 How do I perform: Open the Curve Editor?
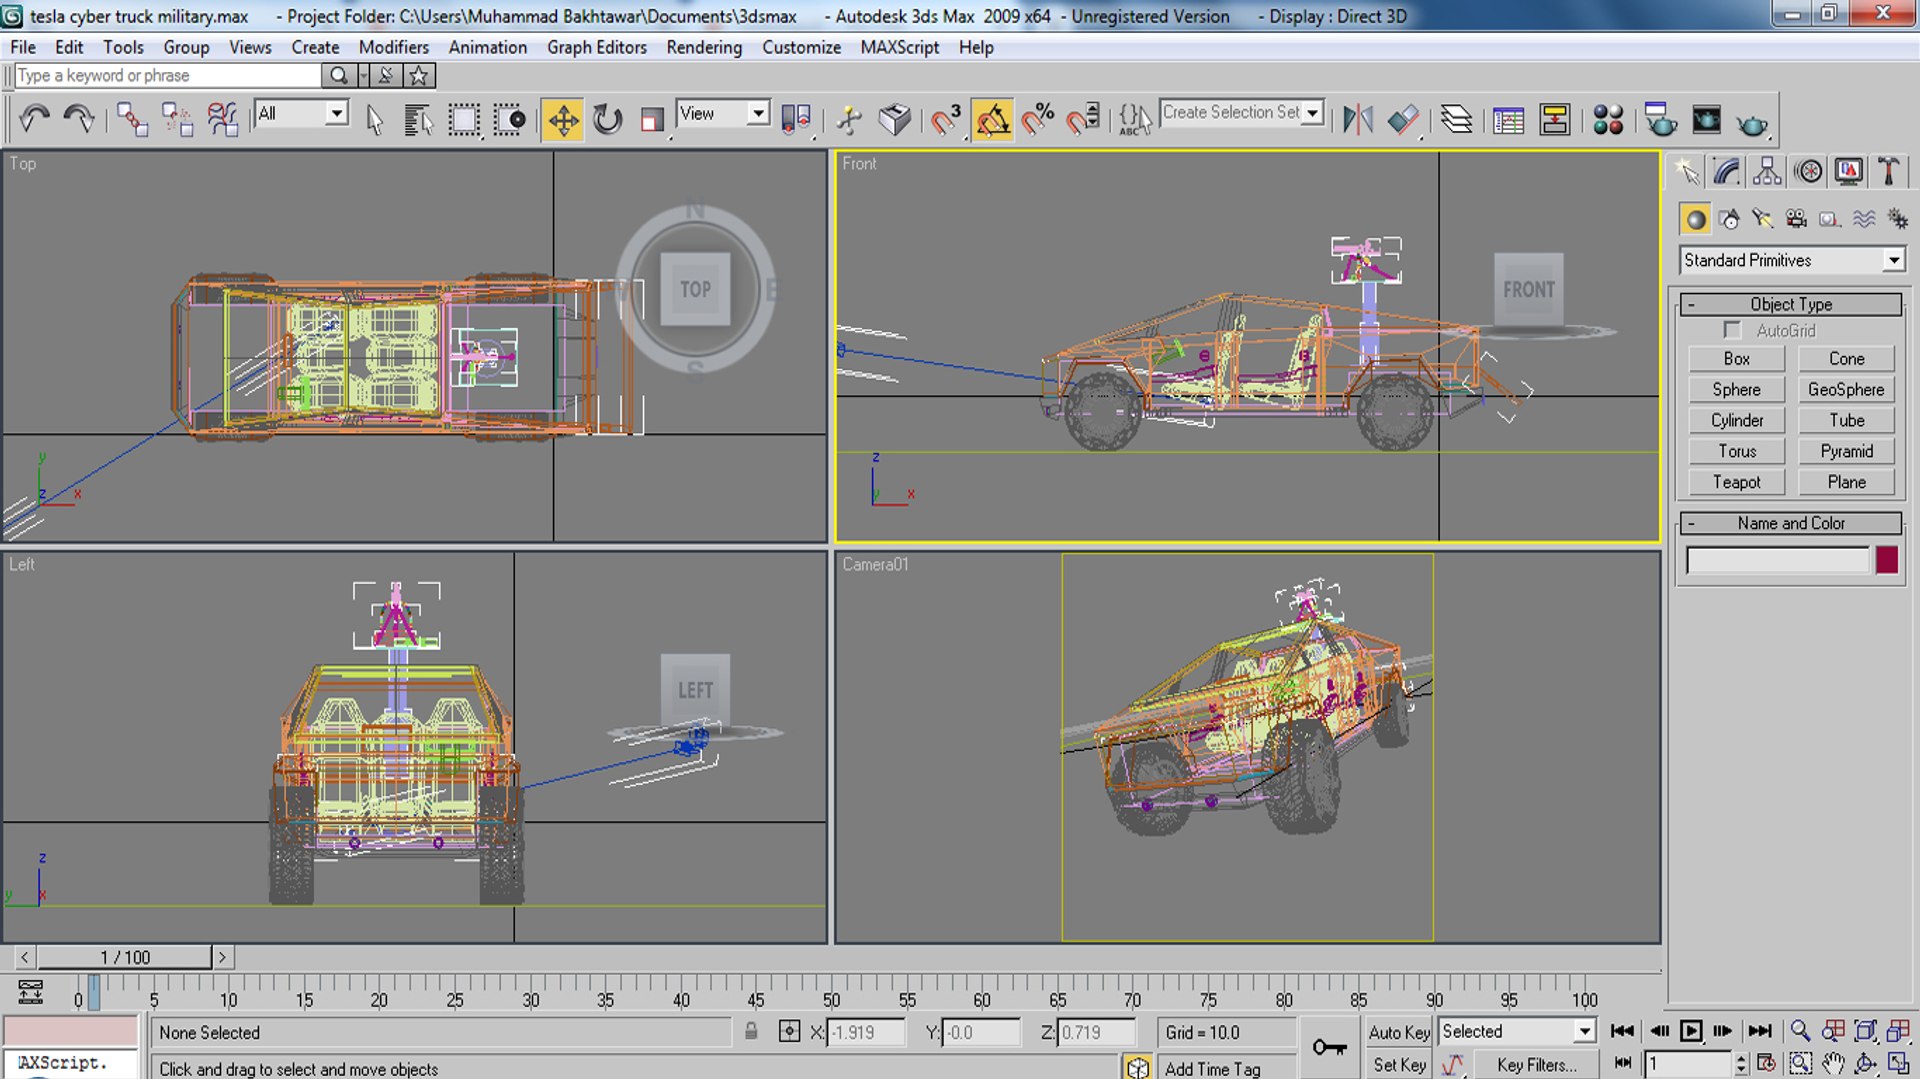(1508, 120)
